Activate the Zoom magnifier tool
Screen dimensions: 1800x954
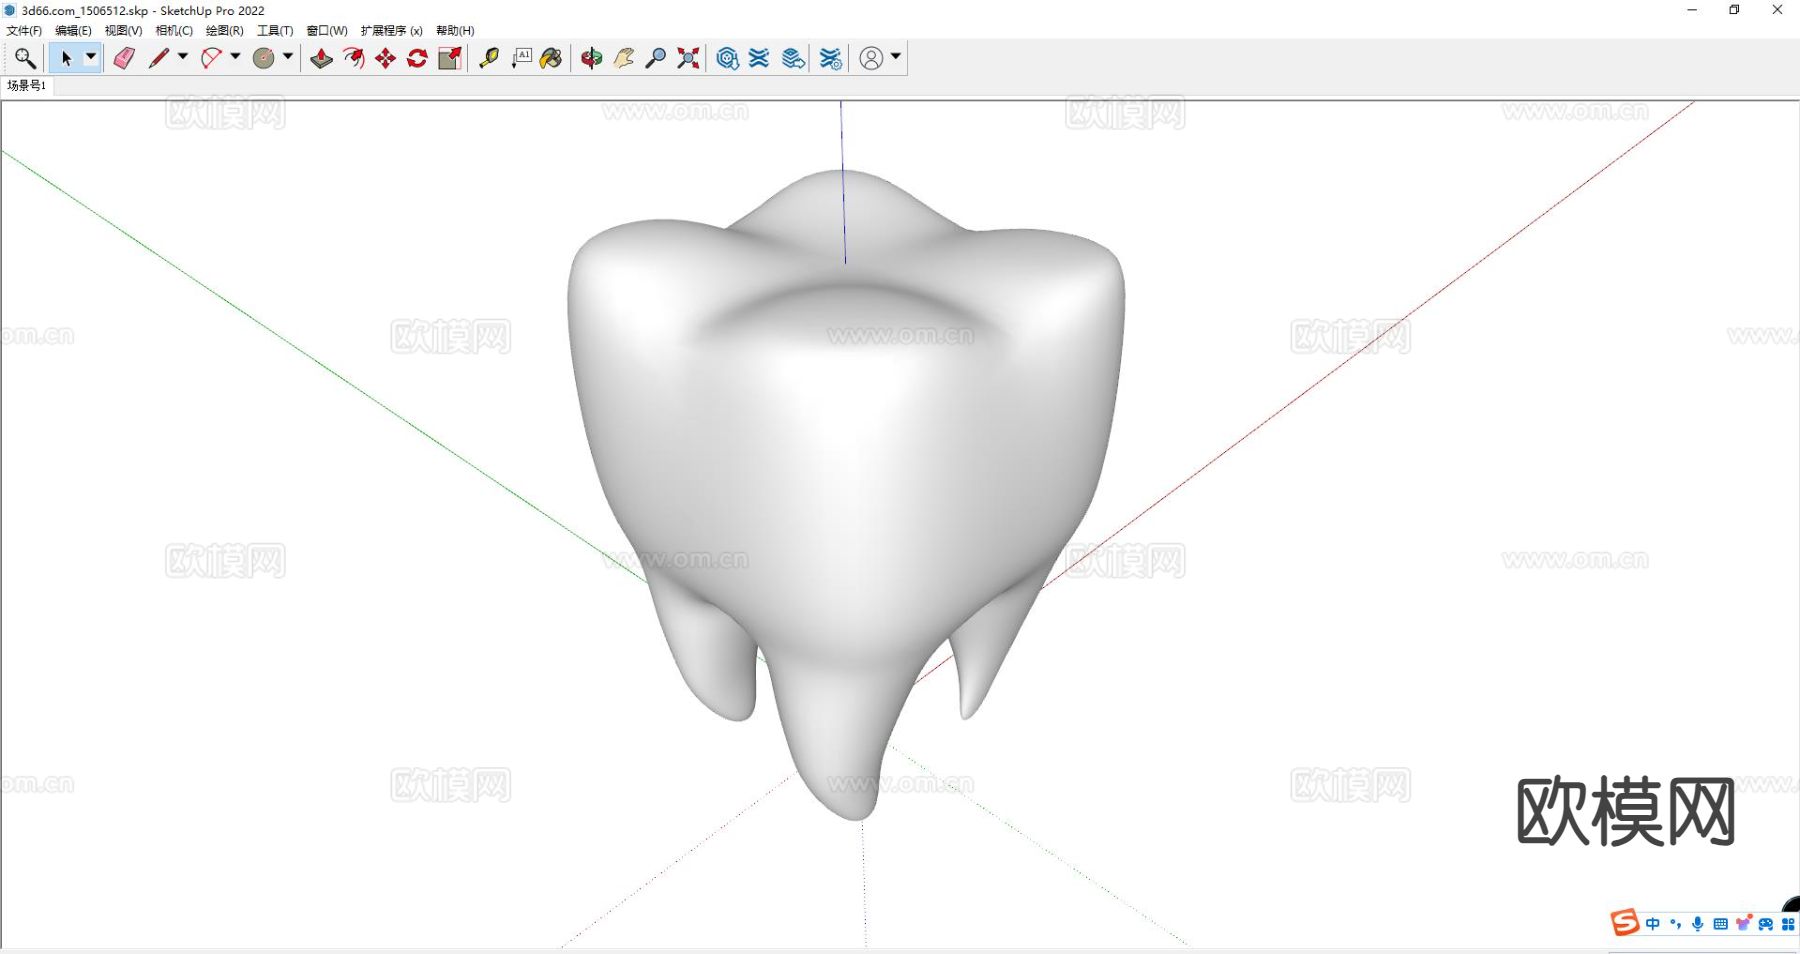[x=656, y=58]
